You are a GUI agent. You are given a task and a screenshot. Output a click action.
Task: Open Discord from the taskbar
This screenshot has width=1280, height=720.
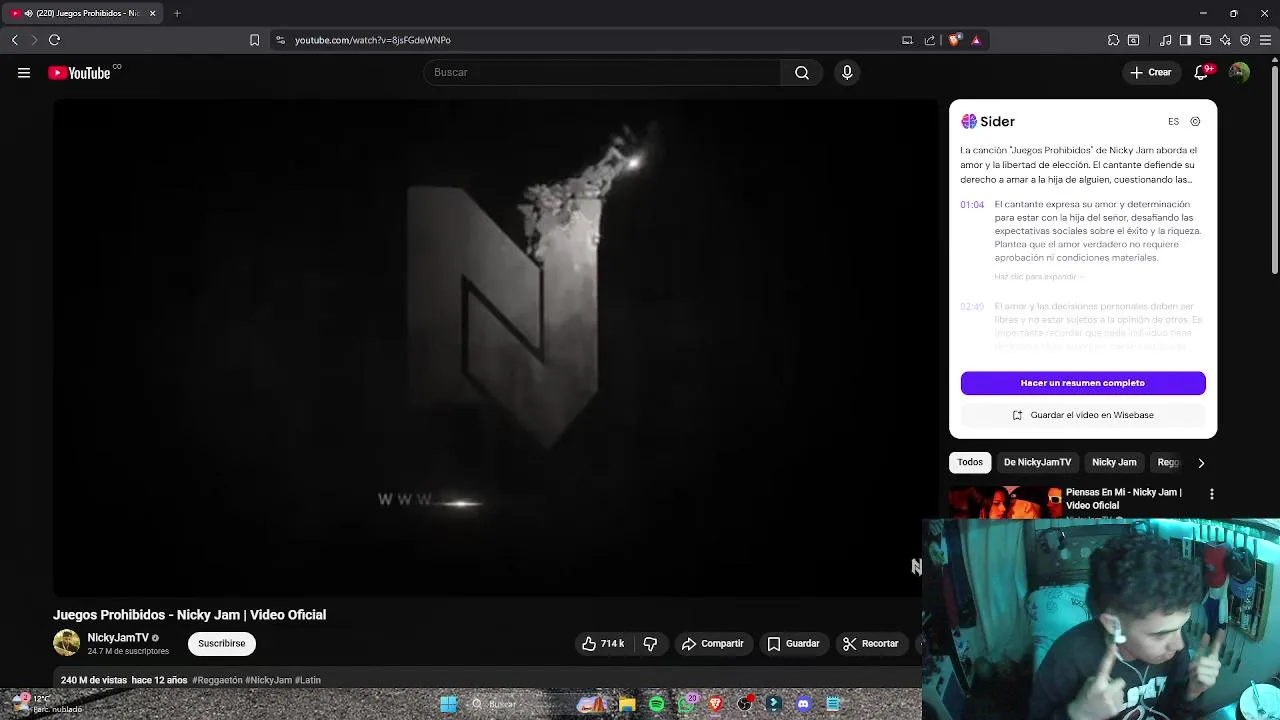click(803, 704)
